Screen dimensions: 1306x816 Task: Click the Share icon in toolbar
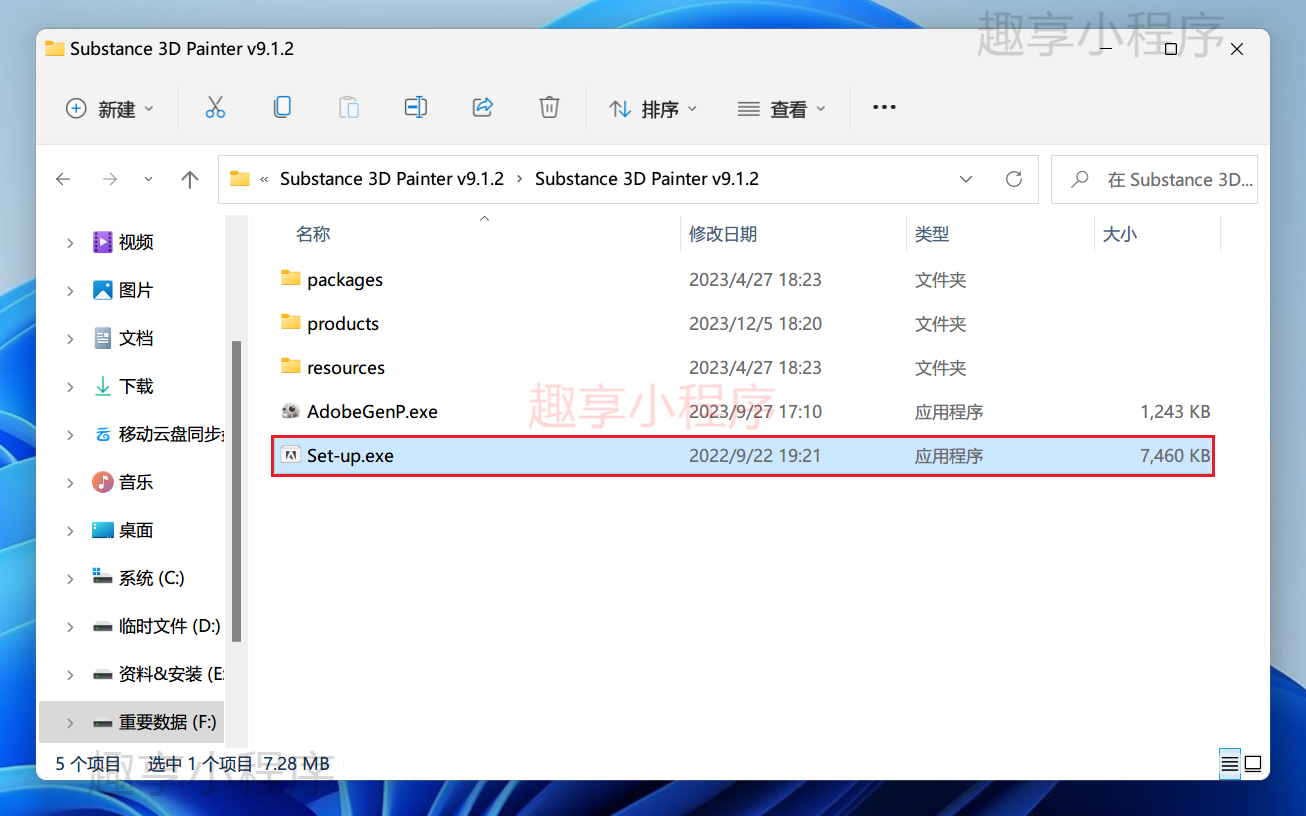tap(483, 107)
